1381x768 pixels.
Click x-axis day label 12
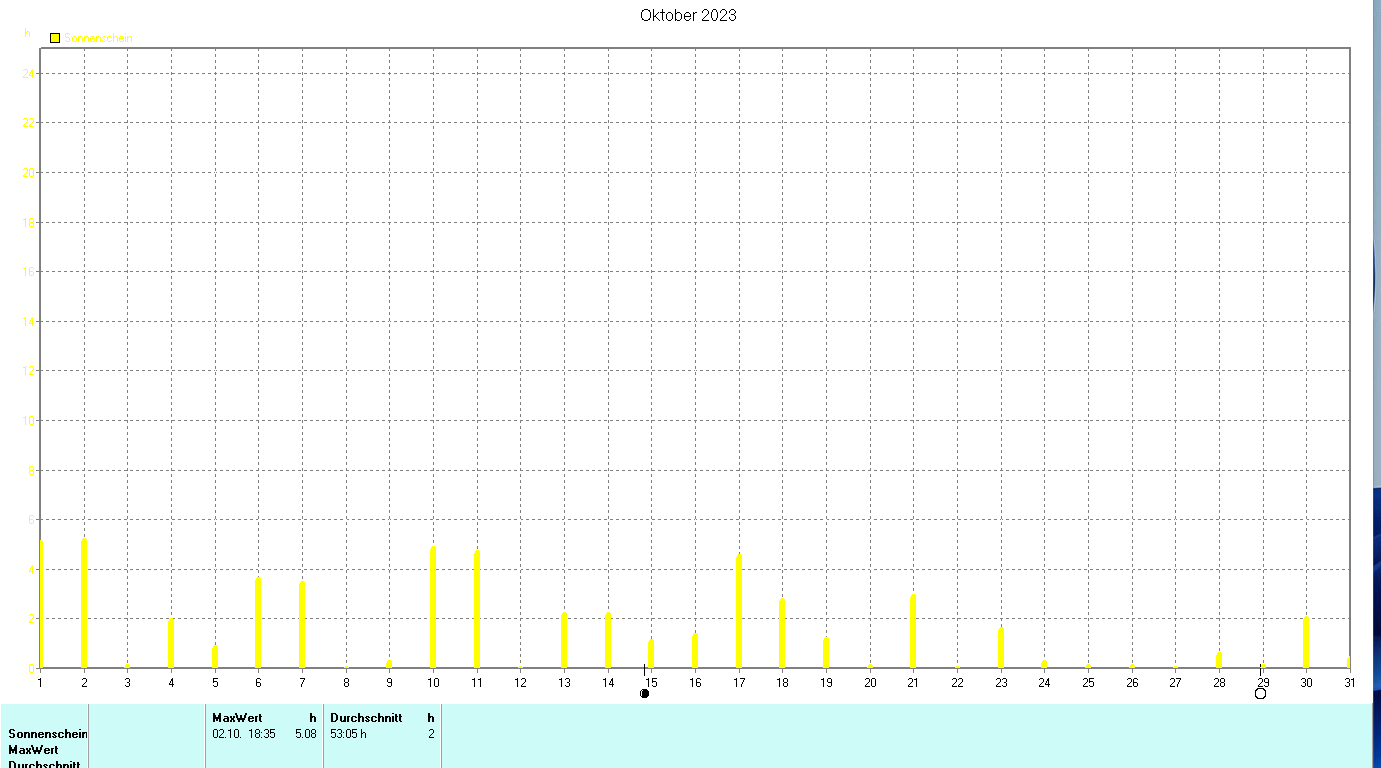pos(520,683)
